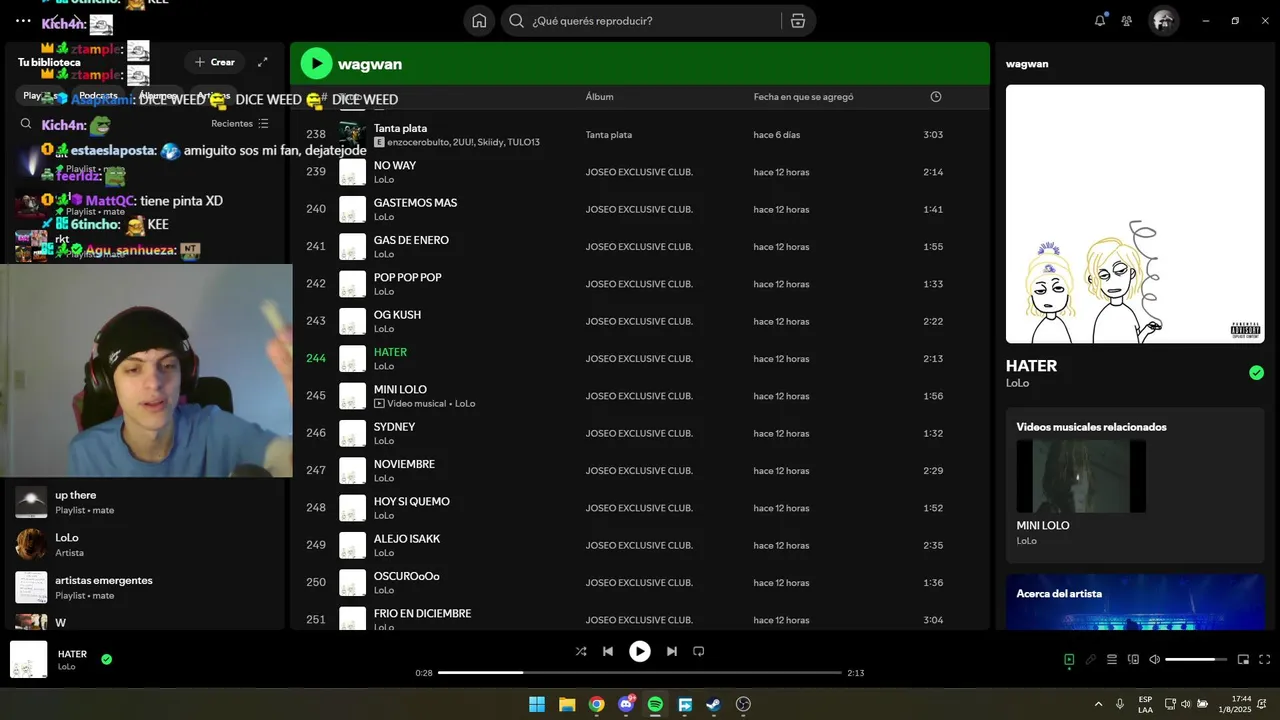Open Tanta plata album link
Image resolution: width=1280 pixels, height=720 pixels.
(x=609, y=135)
